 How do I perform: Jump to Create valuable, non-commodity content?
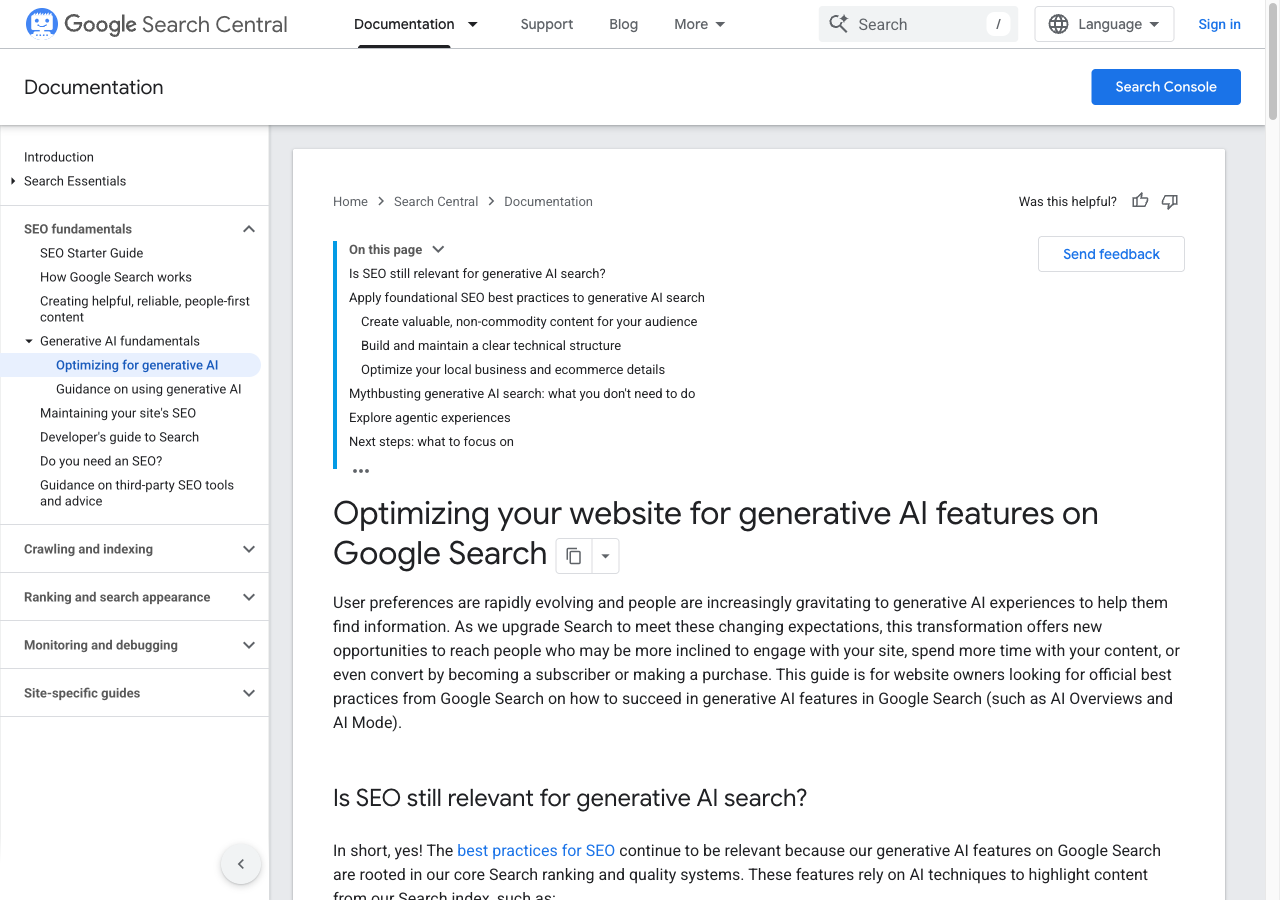pyautogui.click(x=529, y=321)
